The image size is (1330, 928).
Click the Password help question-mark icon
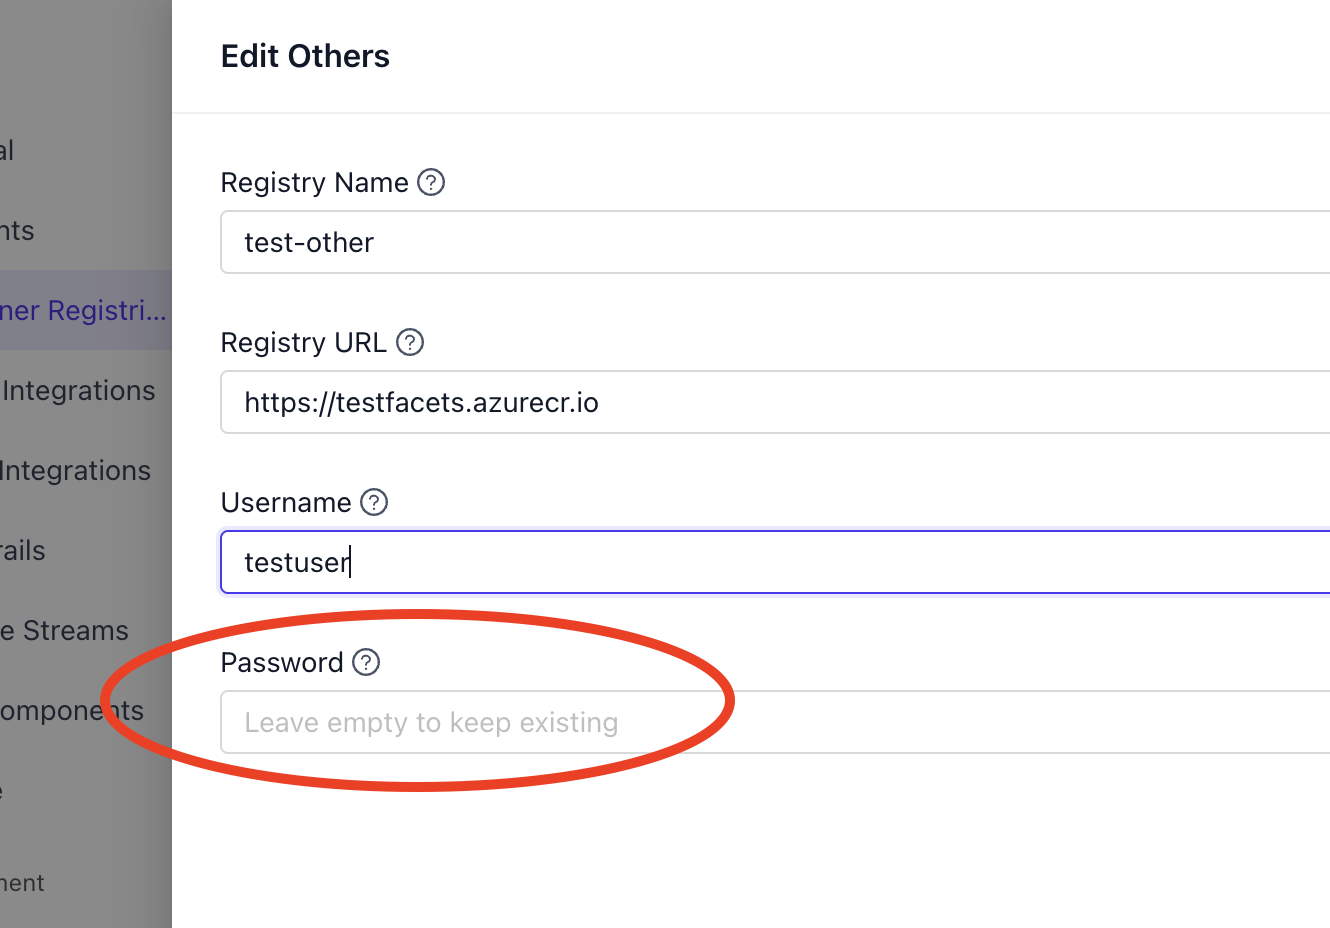coord(366,662)
